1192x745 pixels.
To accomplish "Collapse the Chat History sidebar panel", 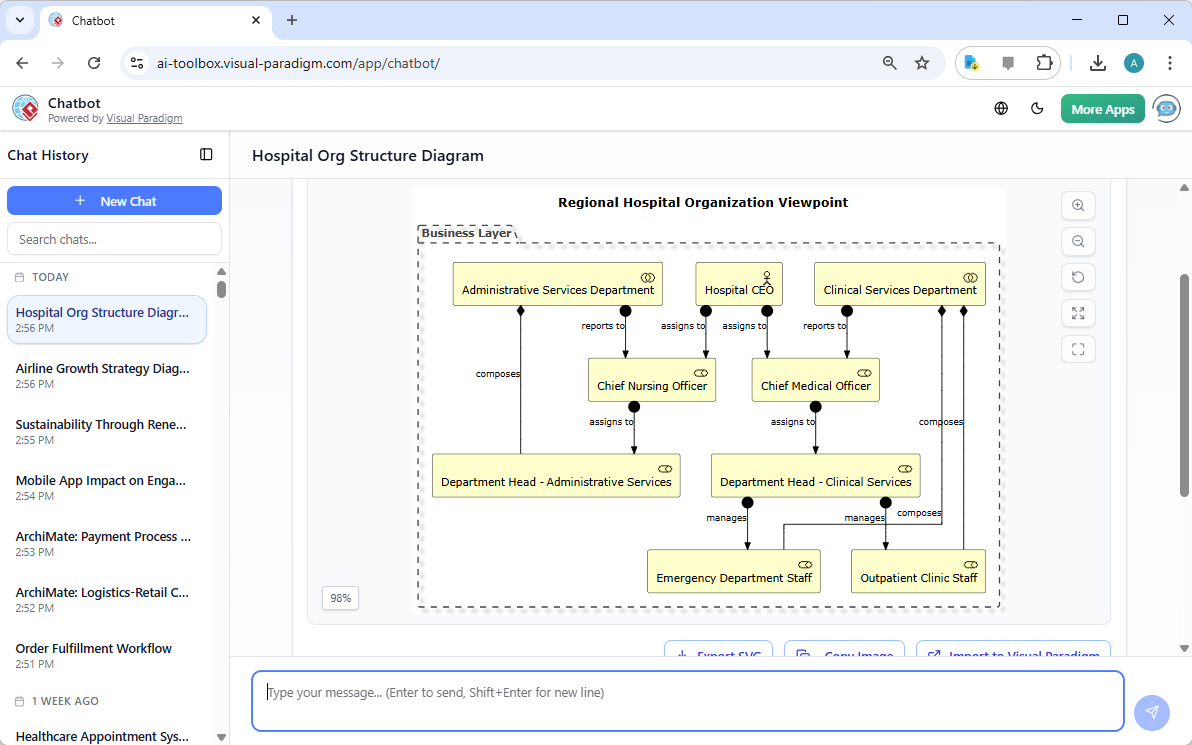I will click(x=206, y=155).
